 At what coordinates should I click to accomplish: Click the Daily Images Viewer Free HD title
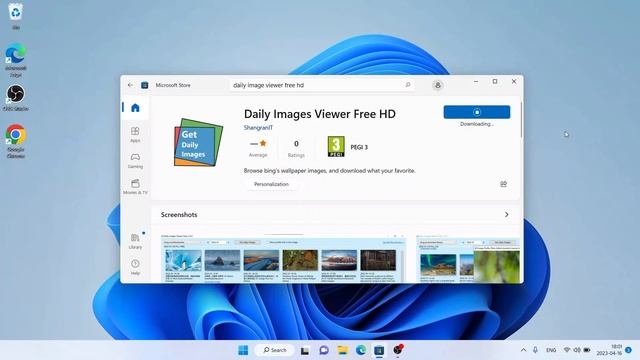coord(320,114)
